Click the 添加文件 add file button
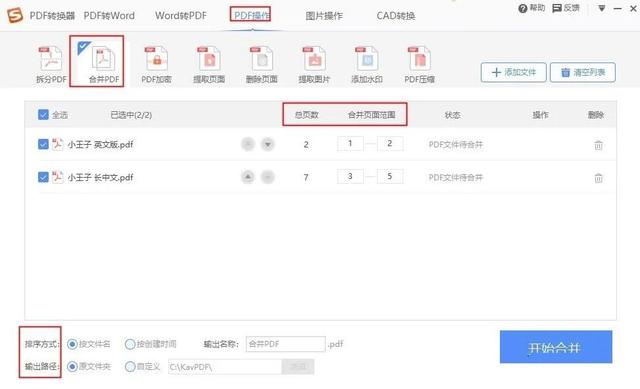Screen dimensions: 640x389 click(x=513, y=73)
